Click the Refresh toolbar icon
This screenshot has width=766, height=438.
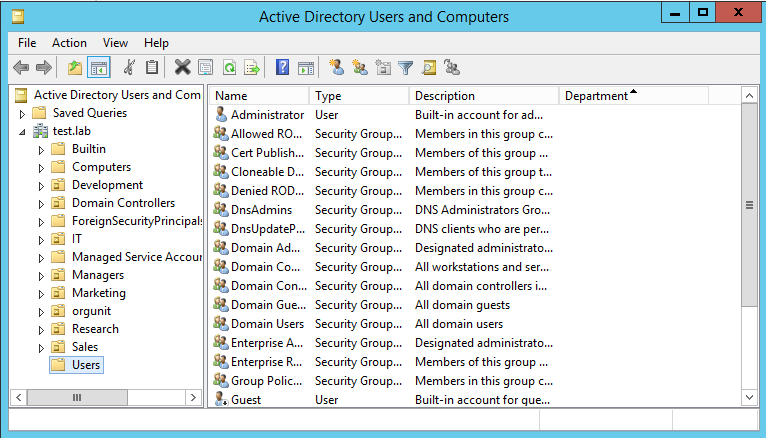(x=229, y=67)
